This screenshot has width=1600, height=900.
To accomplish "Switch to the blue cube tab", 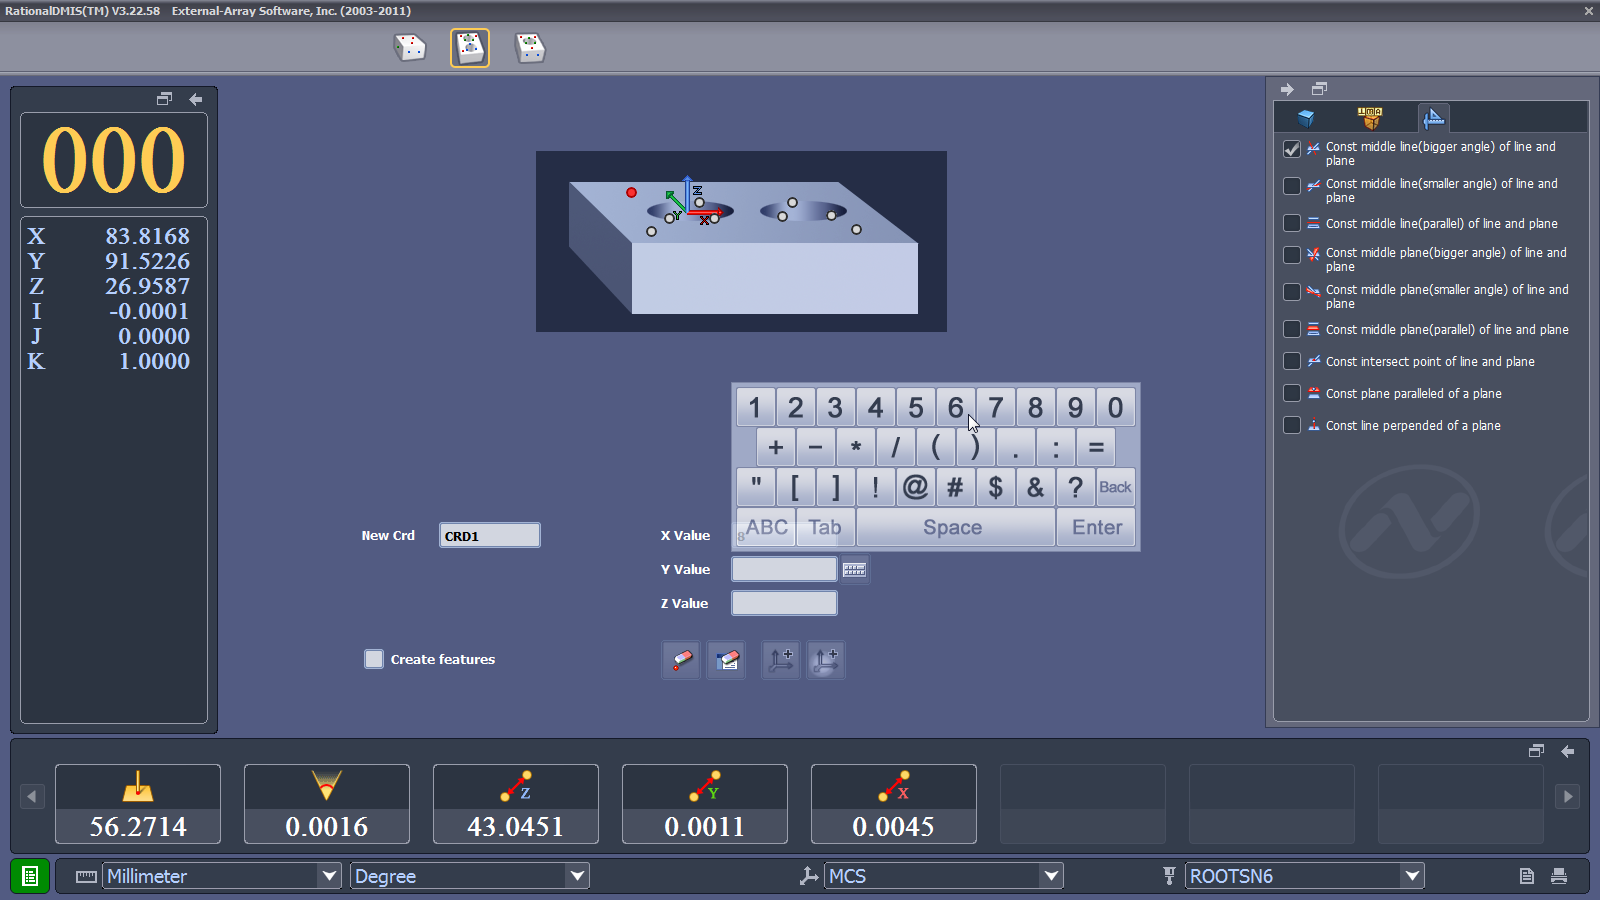I will click(1306, 118).
